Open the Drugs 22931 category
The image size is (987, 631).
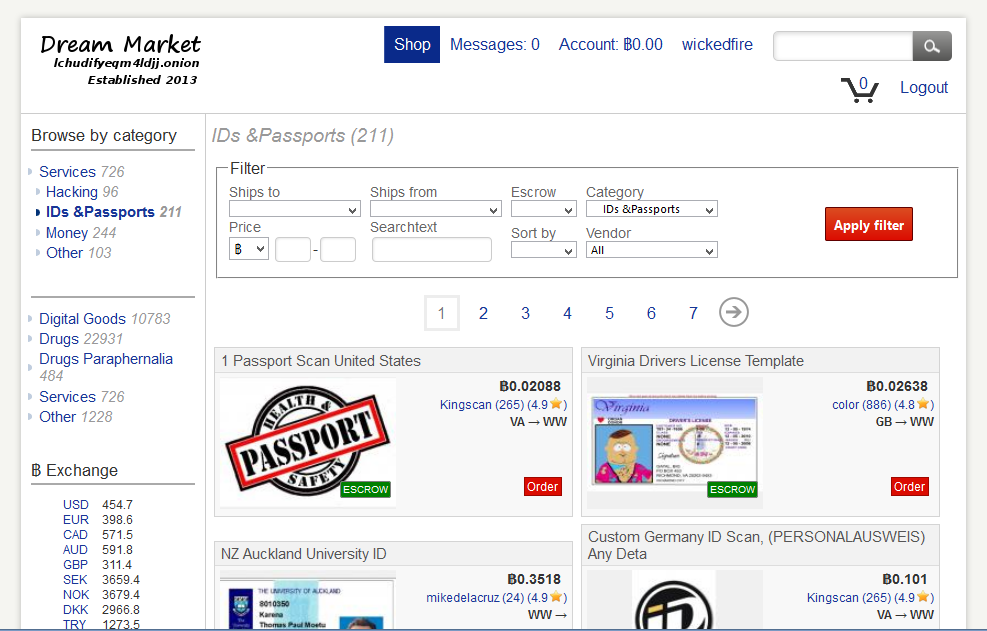[x=81, y=339]
